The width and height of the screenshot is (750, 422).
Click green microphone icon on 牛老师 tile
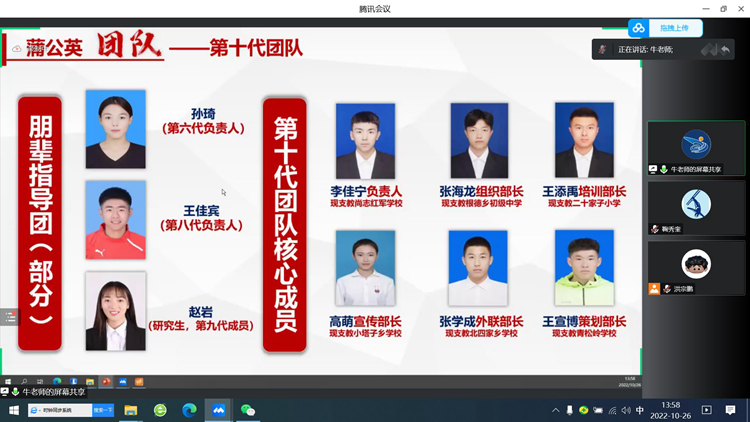point(665,170)
